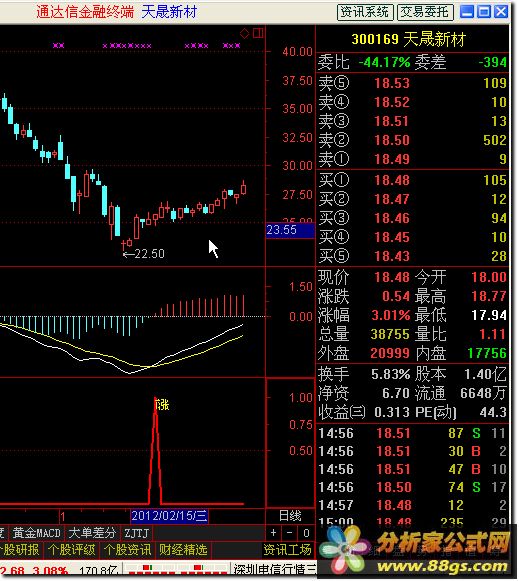519x581 pixels.
Task: Click the 量比 1.11 value
Action: tap(493, 335)
